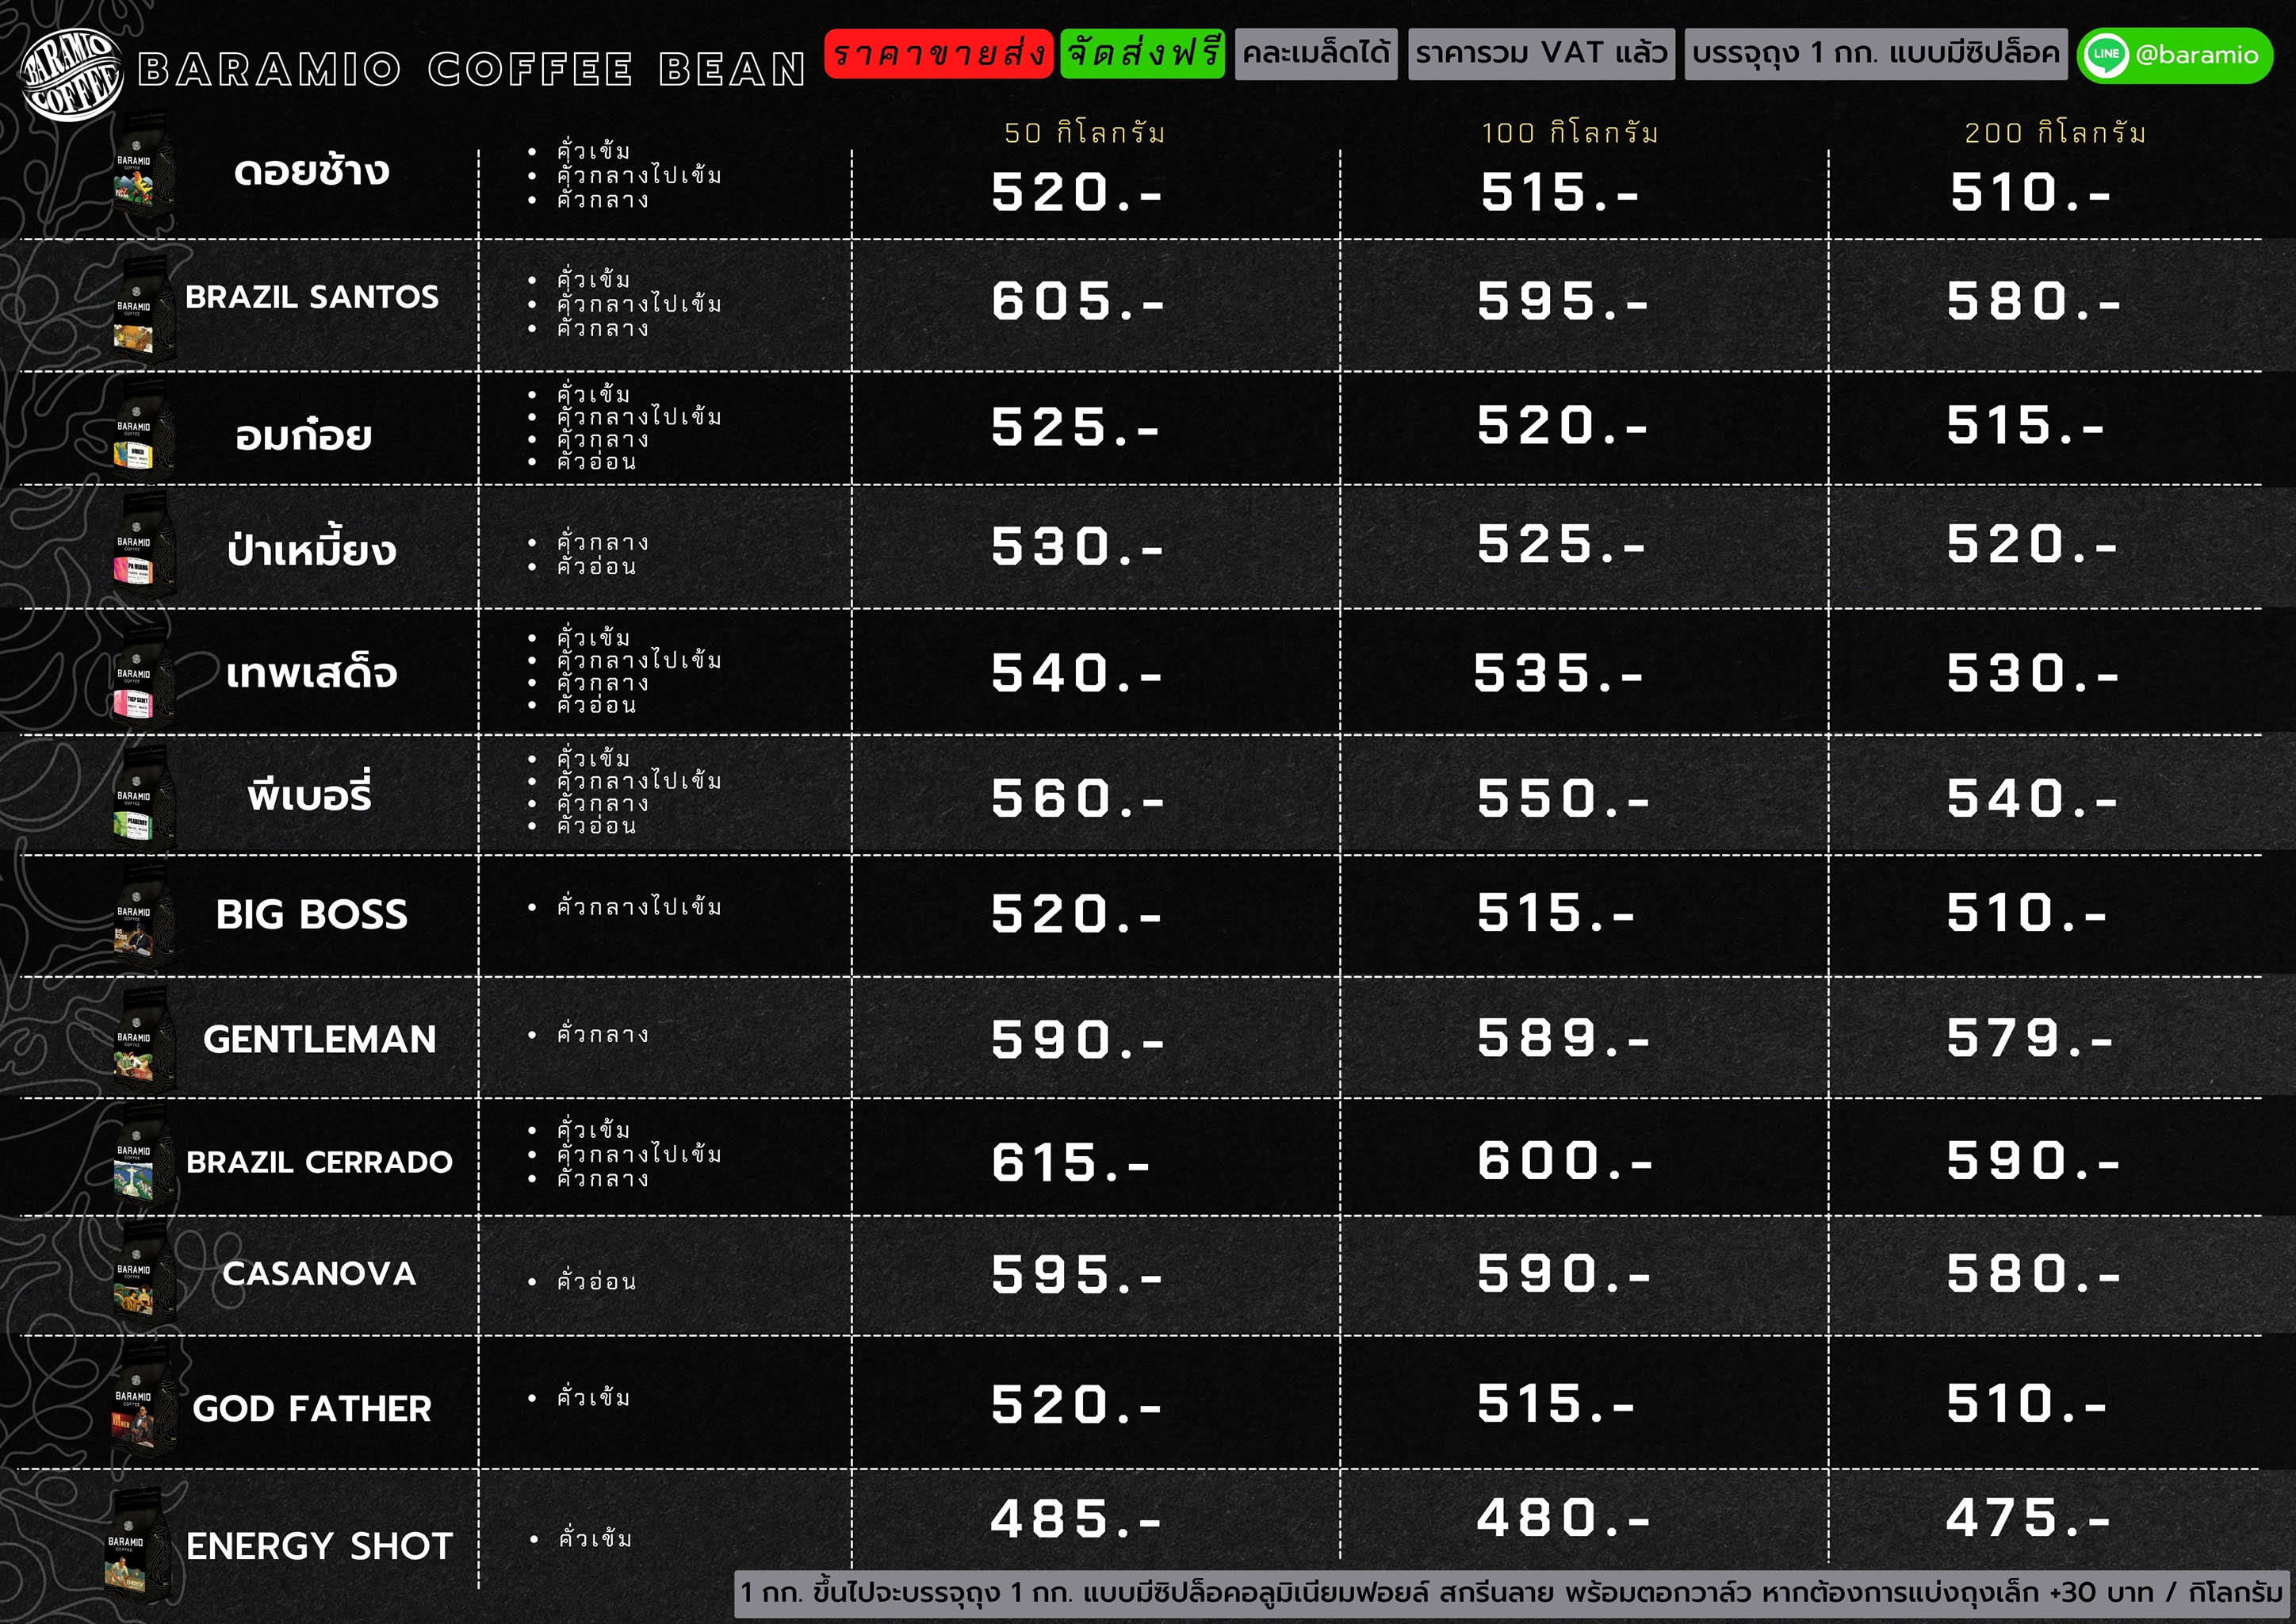The width and height of the screenshot is (2296, 1624).
Task: Click the BRAZIL CERRADO coffee bag image
Action: pos(143,1158)
